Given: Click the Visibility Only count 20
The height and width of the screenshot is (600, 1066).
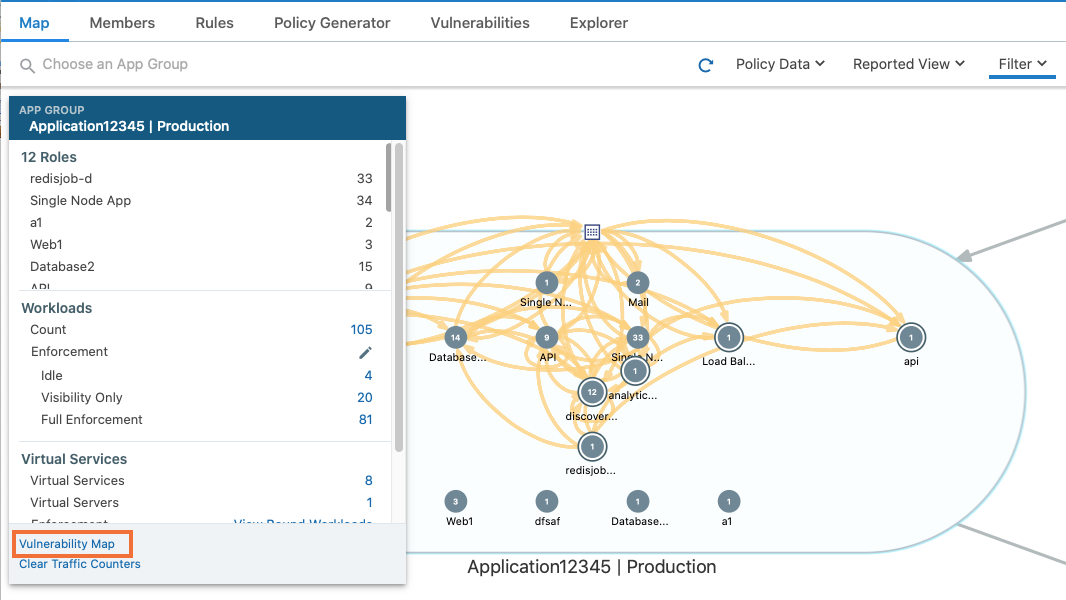Looking at the screenshot, I should pyautogui.click(x=364, y=398).
